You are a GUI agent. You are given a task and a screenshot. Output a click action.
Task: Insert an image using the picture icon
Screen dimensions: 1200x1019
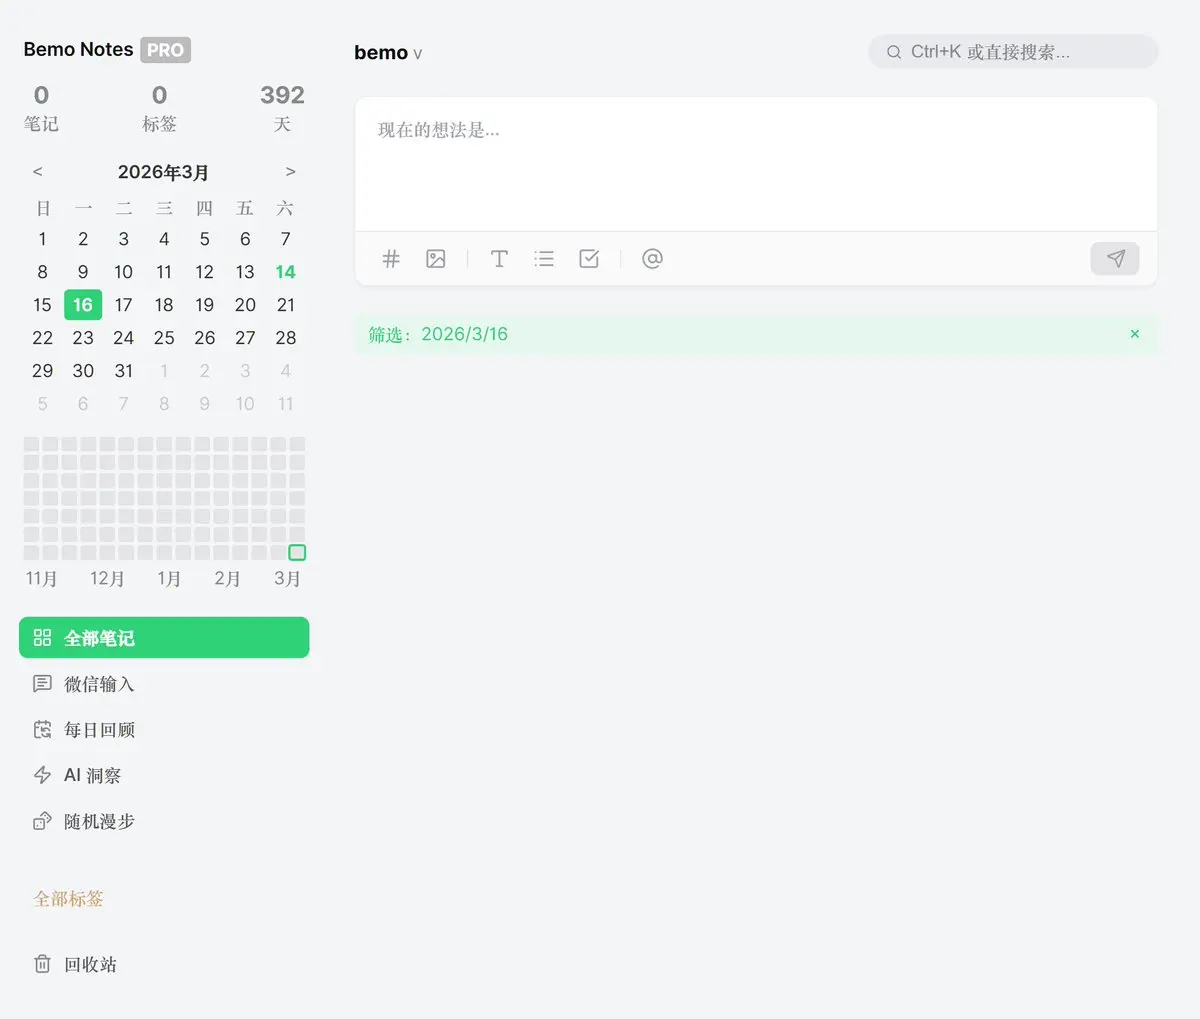click(436, 259)
